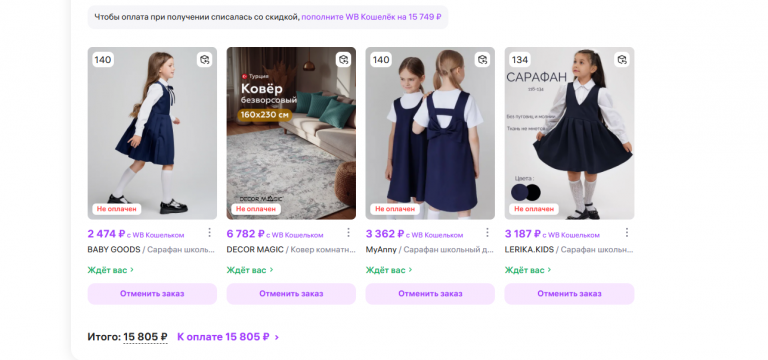The width and height of the screenshot is (768, 360).
Task: Open three-dot menu for LERIKA.KIDS item
Action: click(626, 232)
